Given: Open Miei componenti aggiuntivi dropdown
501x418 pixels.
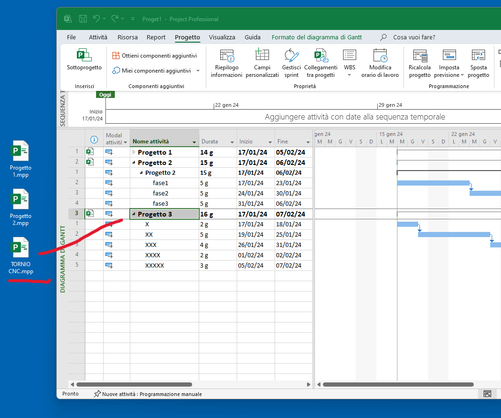Looking at the screenshot, I should tap(198, 71).
